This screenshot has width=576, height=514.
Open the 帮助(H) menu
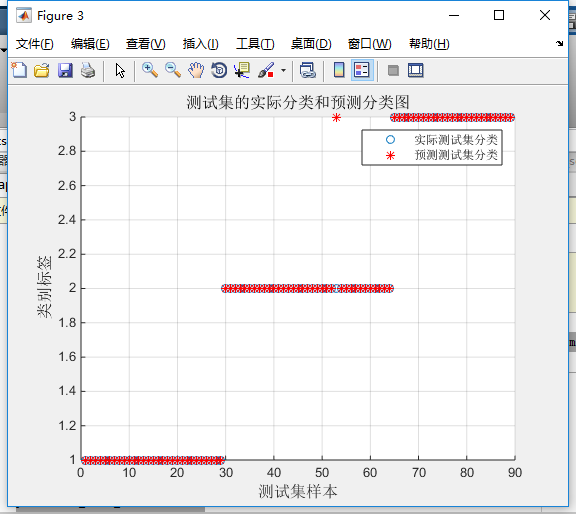click(429, 44)
